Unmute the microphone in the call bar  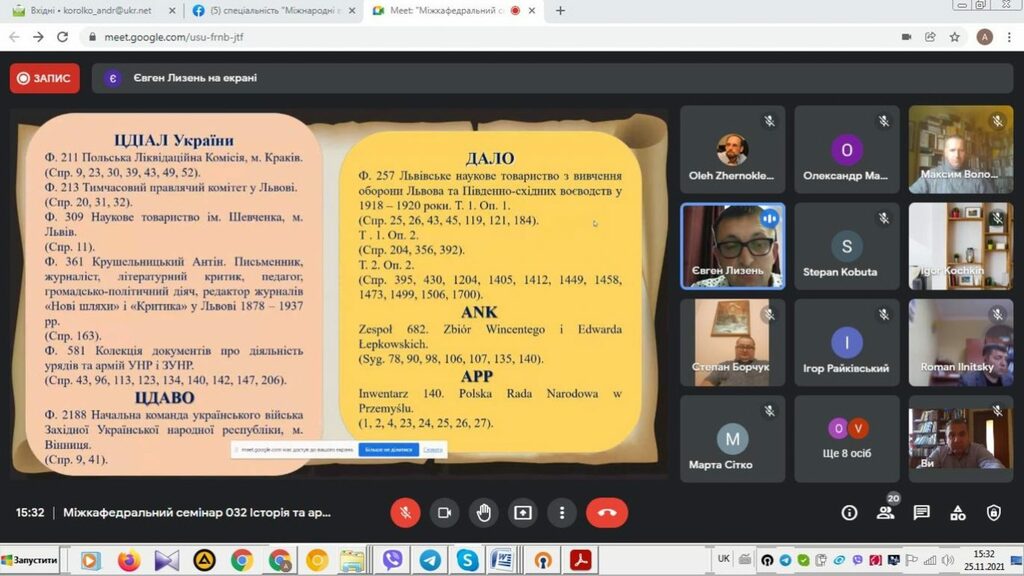[405, 513]
